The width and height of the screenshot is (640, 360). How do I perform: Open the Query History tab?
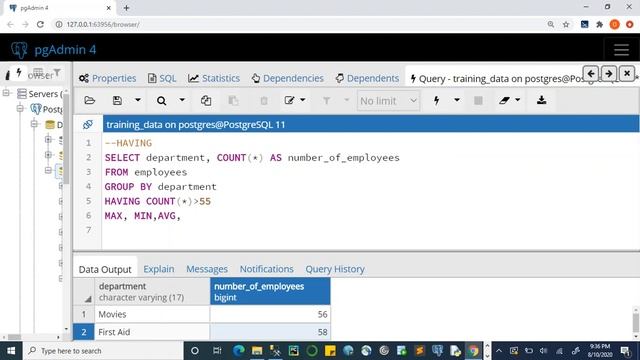tap(335, 269)
